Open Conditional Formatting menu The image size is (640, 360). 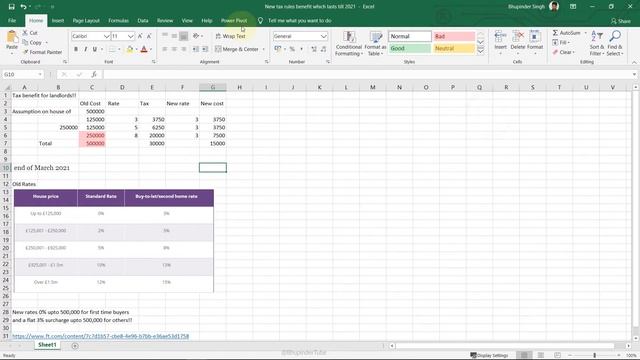[349, 43]
